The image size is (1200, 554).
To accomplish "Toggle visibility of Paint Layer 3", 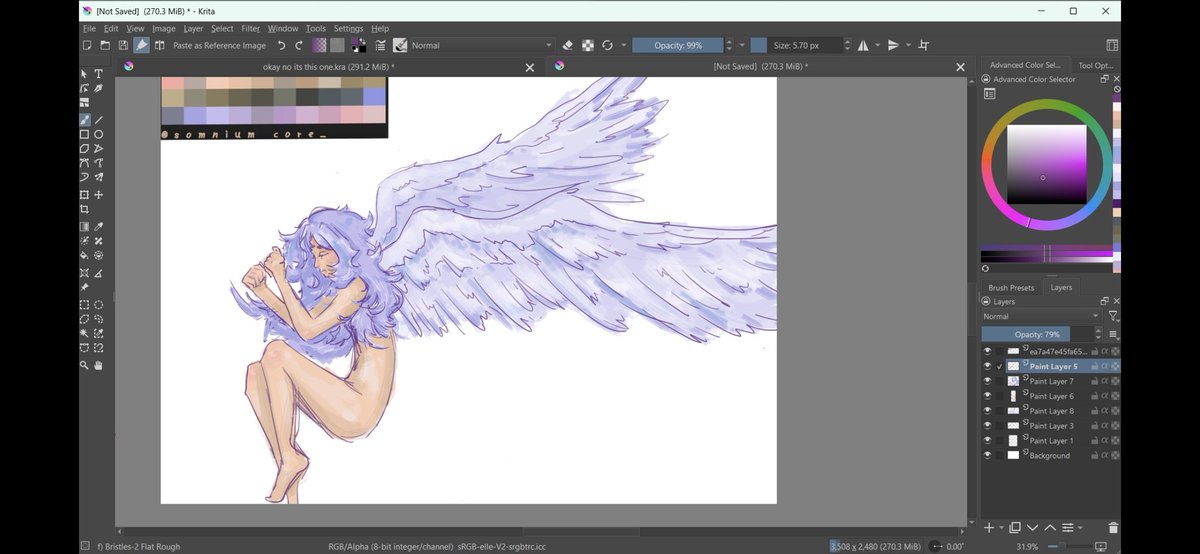I will pyautogui.click(x=987, y=425).
